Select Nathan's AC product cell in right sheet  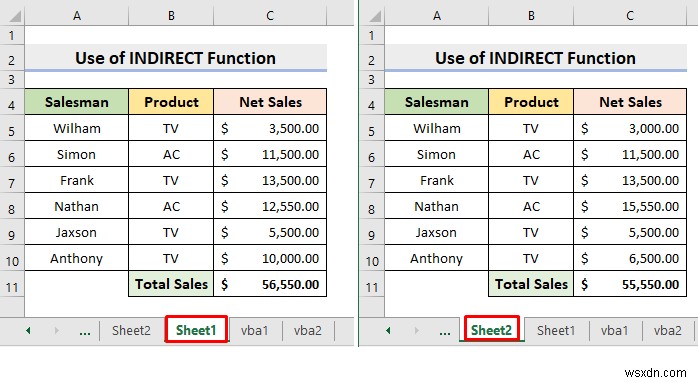click(x=531, y=206)
